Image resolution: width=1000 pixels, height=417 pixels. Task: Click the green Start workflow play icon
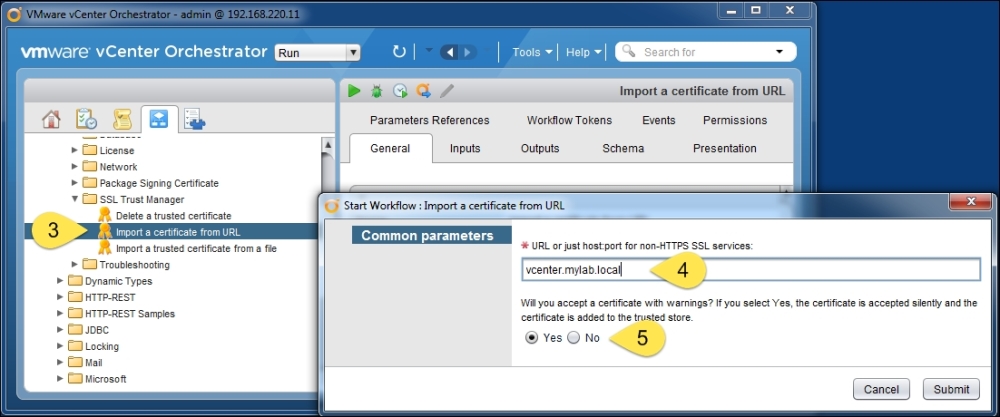[x=354, y=91]
